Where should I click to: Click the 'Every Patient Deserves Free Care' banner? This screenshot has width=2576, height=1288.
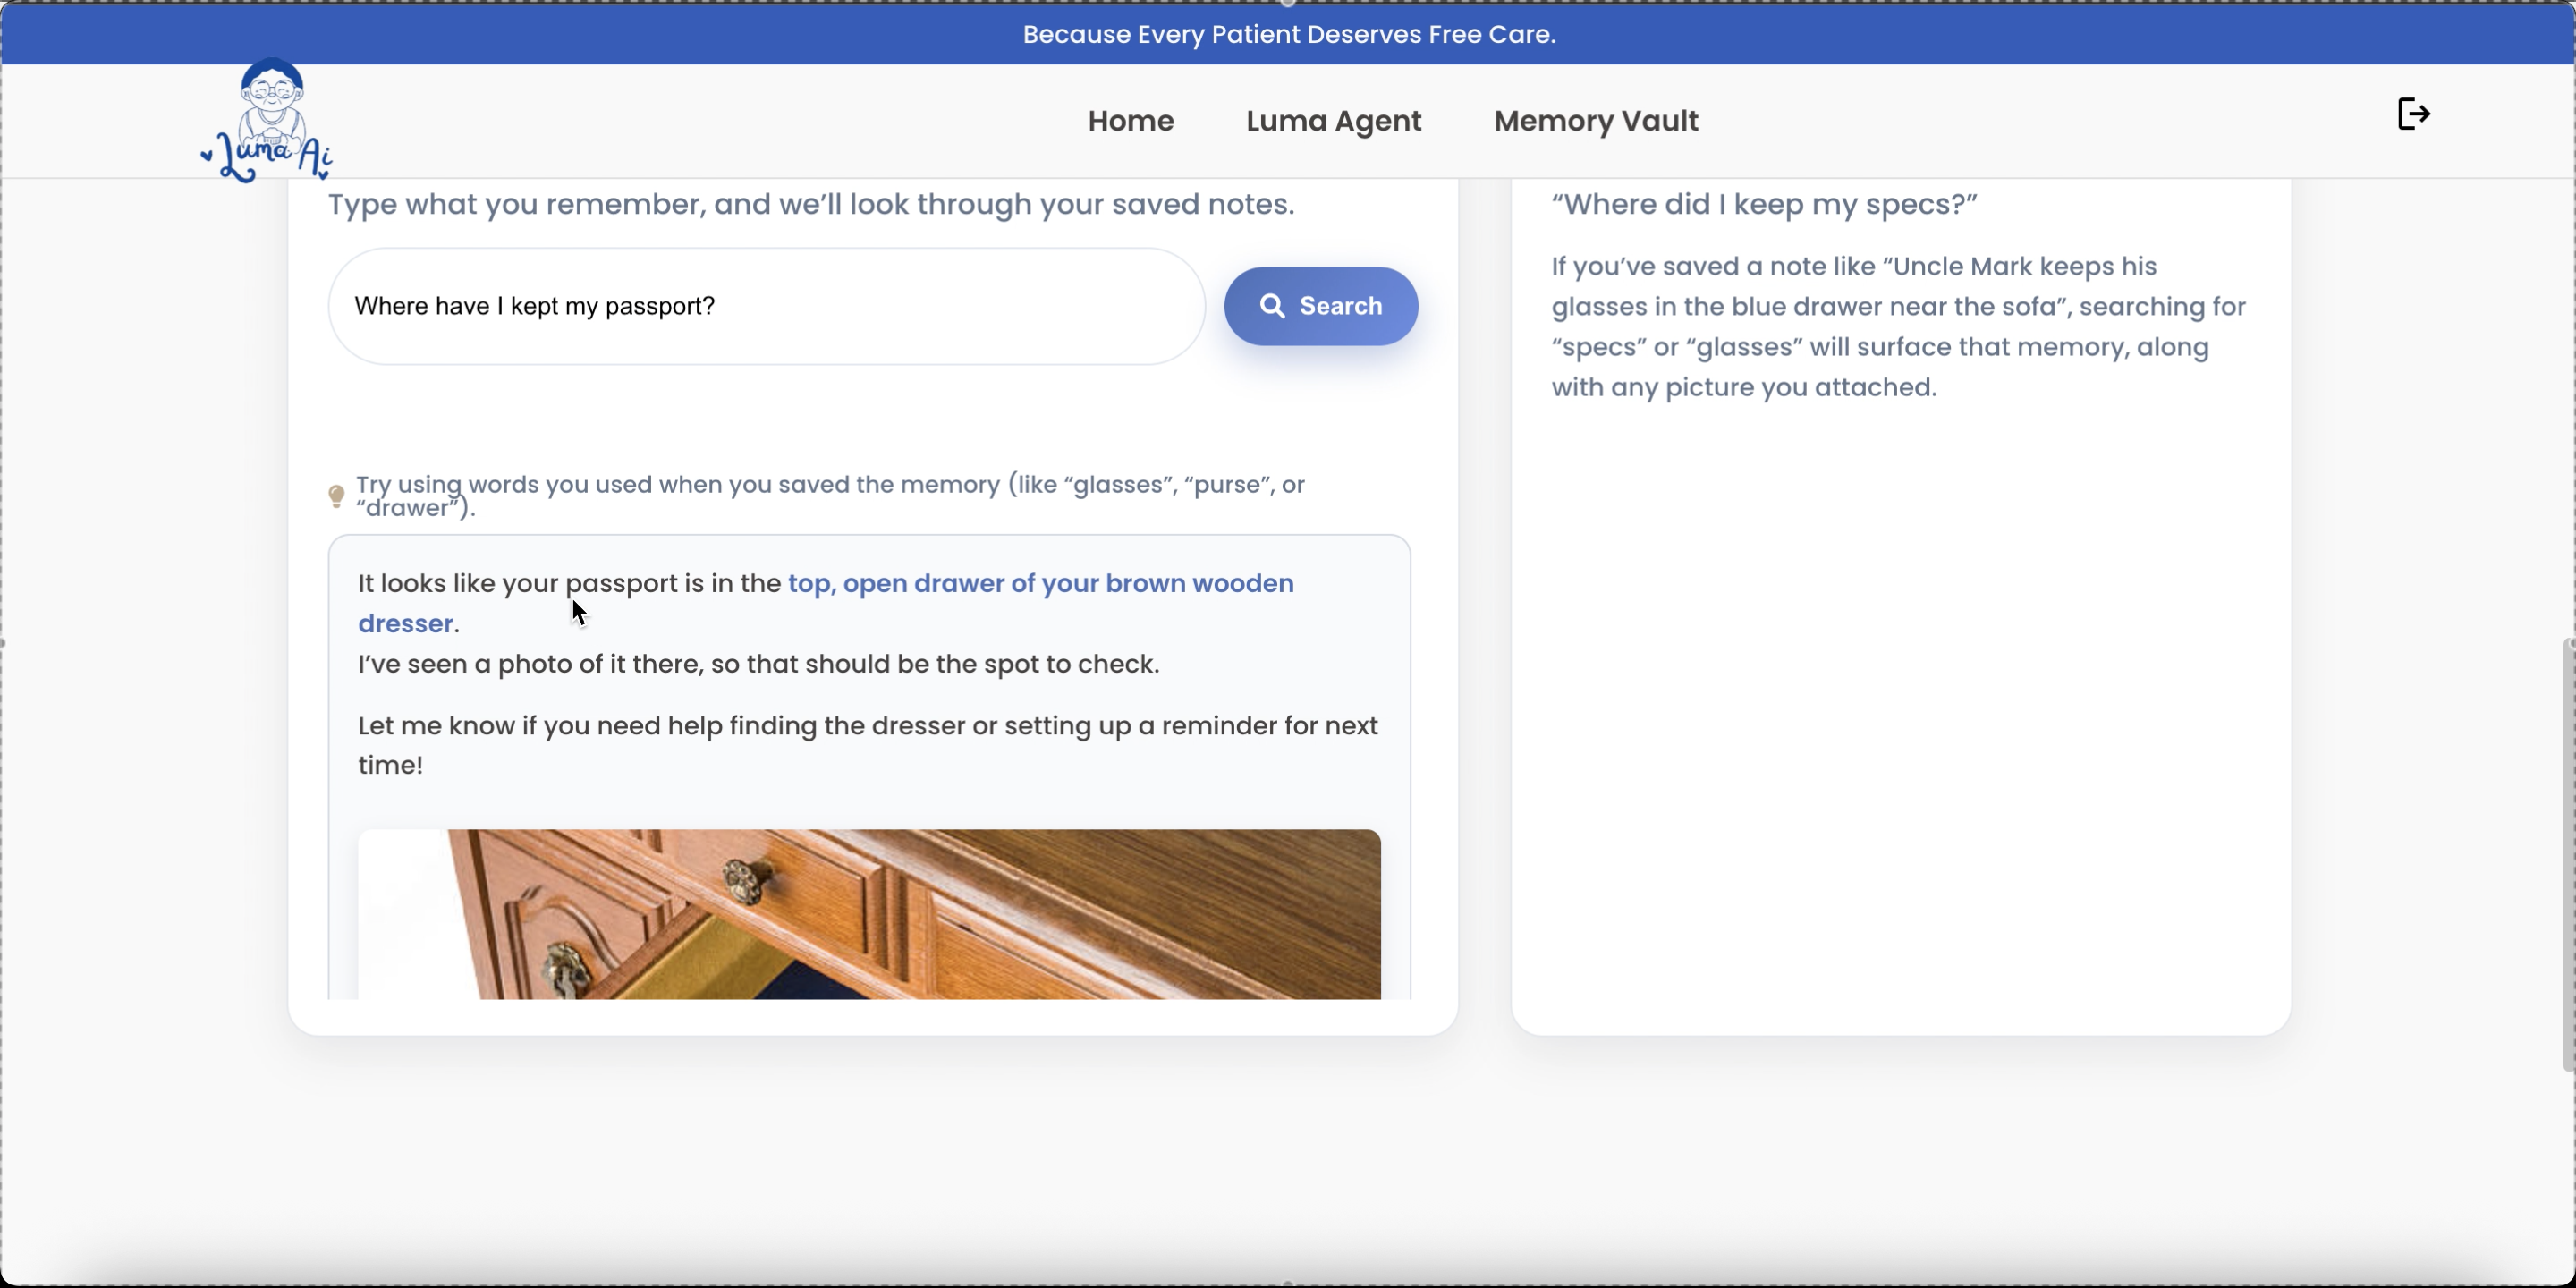point(1288,34)
